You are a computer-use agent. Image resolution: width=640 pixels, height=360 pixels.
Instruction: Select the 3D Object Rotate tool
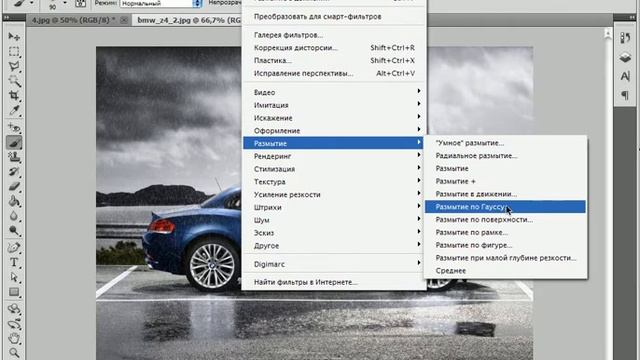point(14,309)
